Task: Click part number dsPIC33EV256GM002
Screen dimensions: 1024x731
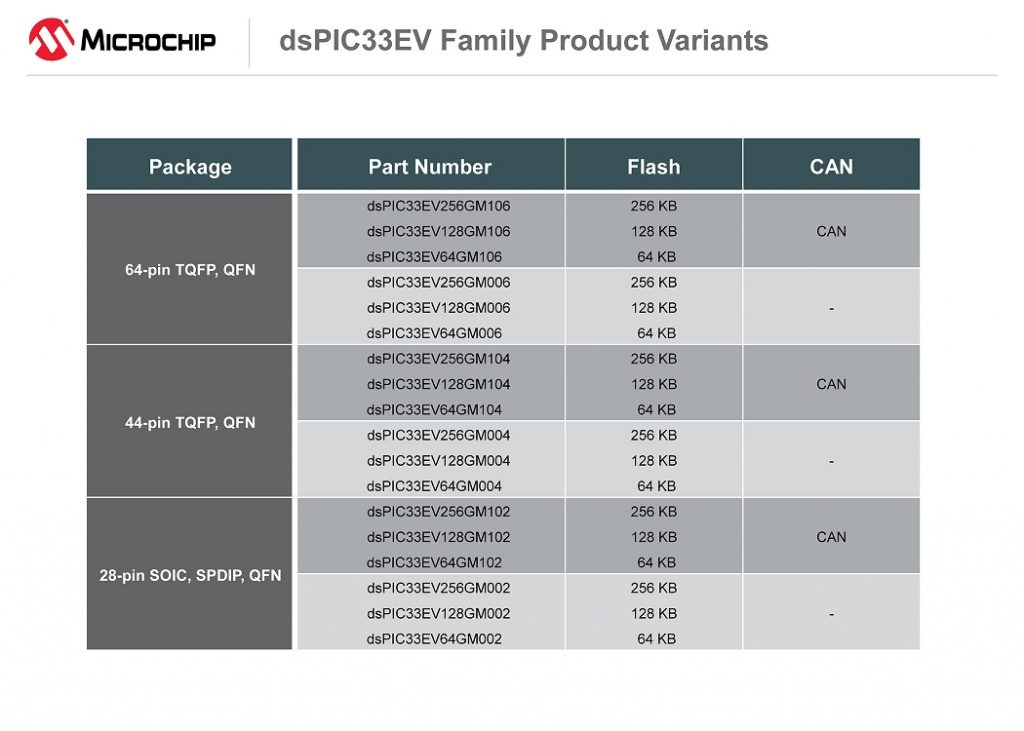Action: click(438, 588)
